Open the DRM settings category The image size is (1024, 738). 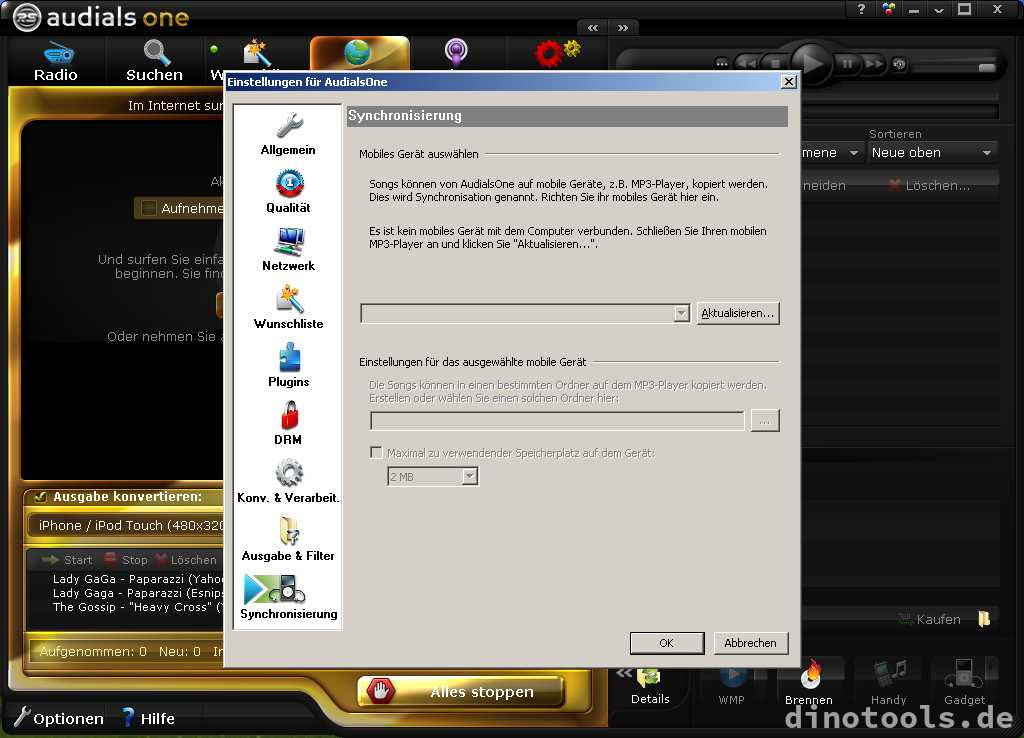point(288,423)
